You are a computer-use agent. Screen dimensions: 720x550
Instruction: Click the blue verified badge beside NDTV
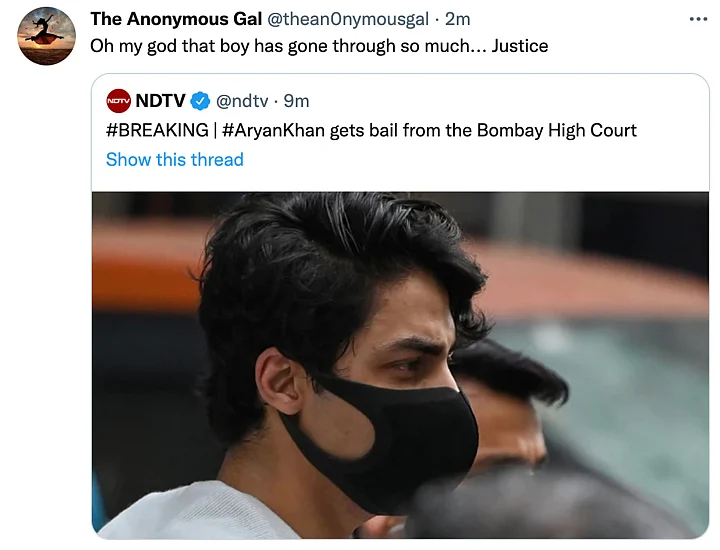point(200,101)
